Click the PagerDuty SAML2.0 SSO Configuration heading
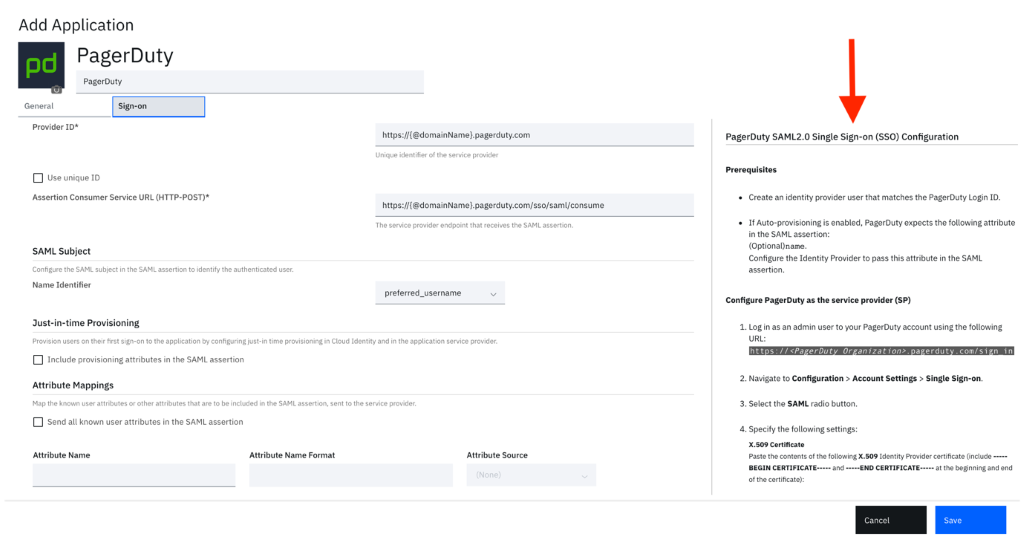Screen dimensions: 1024x543 (842, 137)
